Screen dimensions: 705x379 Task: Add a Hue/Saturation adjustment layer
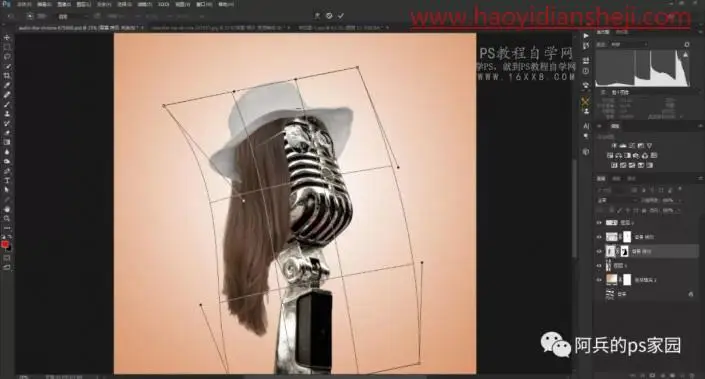[x=610, y=156]
